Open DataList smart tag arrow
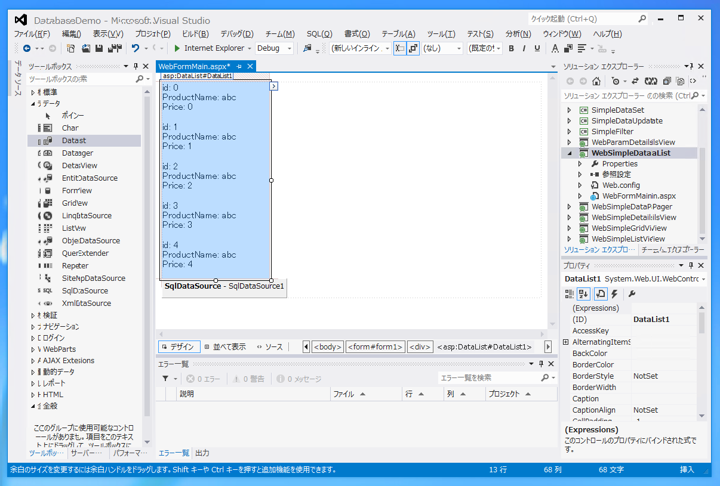 coord(274,86)
